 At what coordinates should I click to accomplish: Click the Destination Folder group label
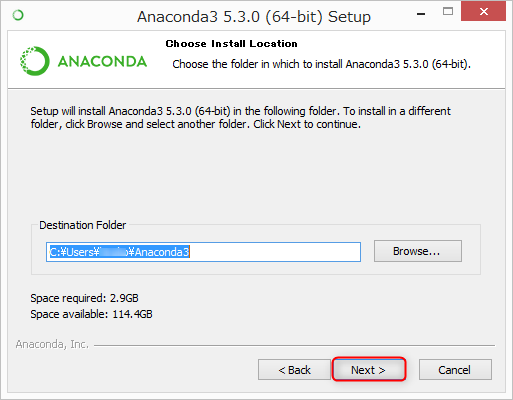(x=83, y=225)
